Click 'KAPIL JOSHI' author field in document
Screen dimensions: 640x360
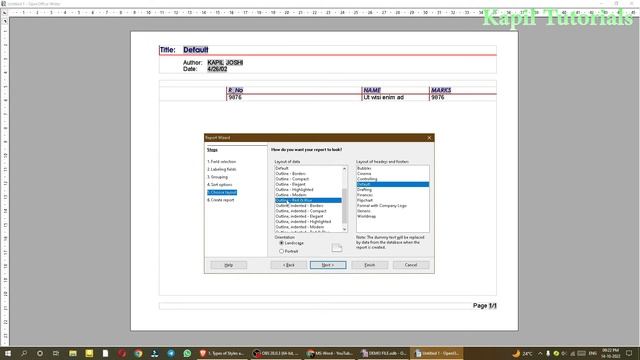click(225, 62)
